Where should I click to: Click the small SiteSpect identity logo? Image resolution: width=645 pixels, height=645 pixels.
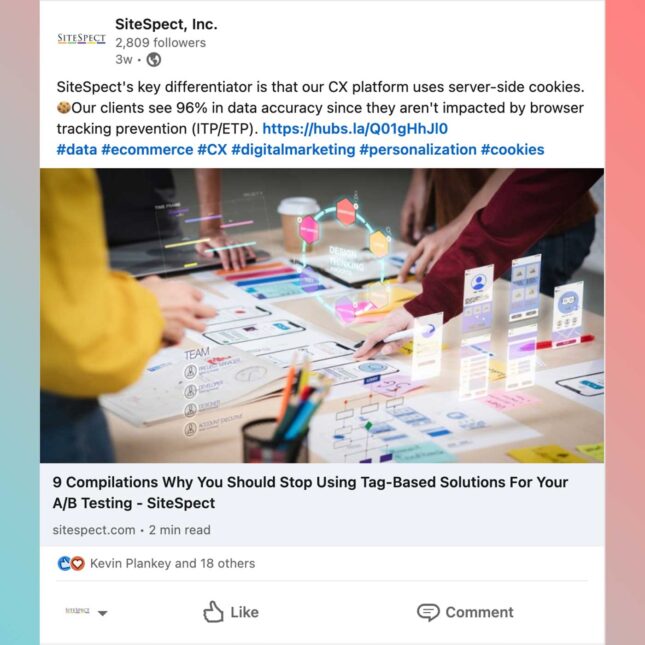[x=77, y=611]
